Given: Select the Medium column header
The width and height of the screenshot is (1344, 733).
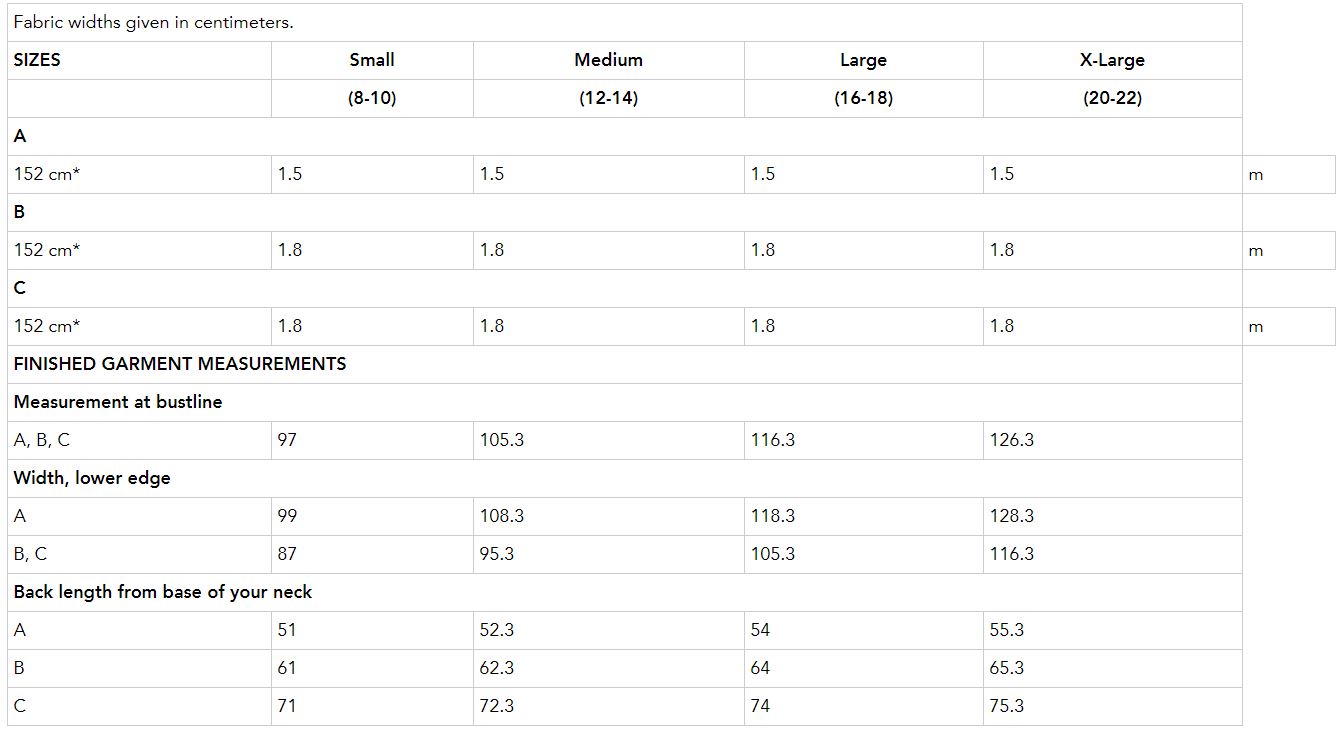Looking at the screenshot, I should [x=608, y=60].
